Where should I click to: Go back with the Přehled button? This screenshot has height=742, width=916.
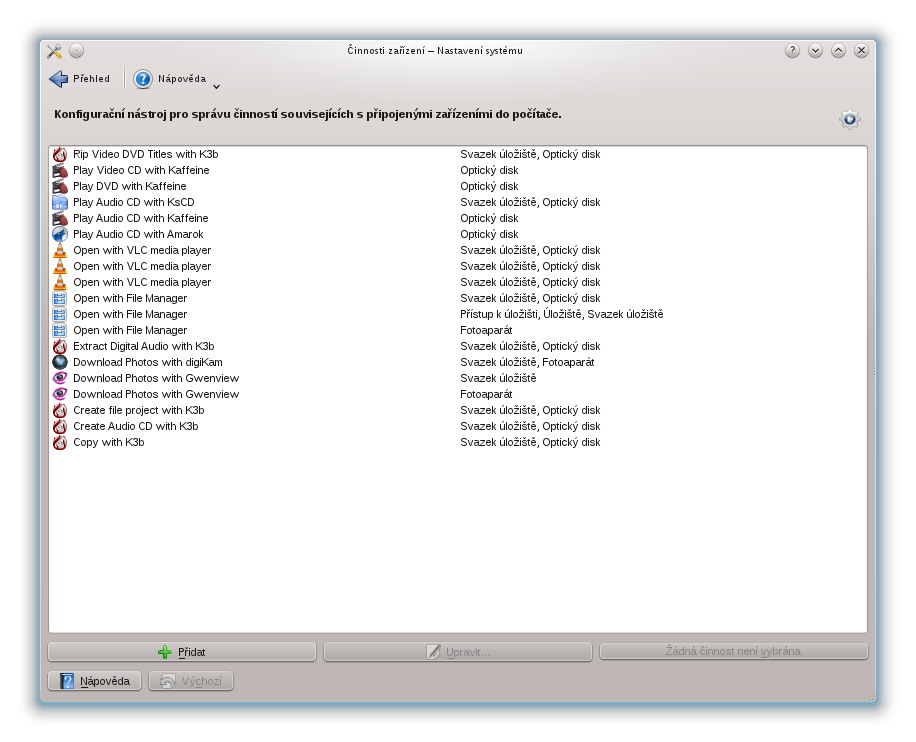pyautogui.click(x=79, y=79)
